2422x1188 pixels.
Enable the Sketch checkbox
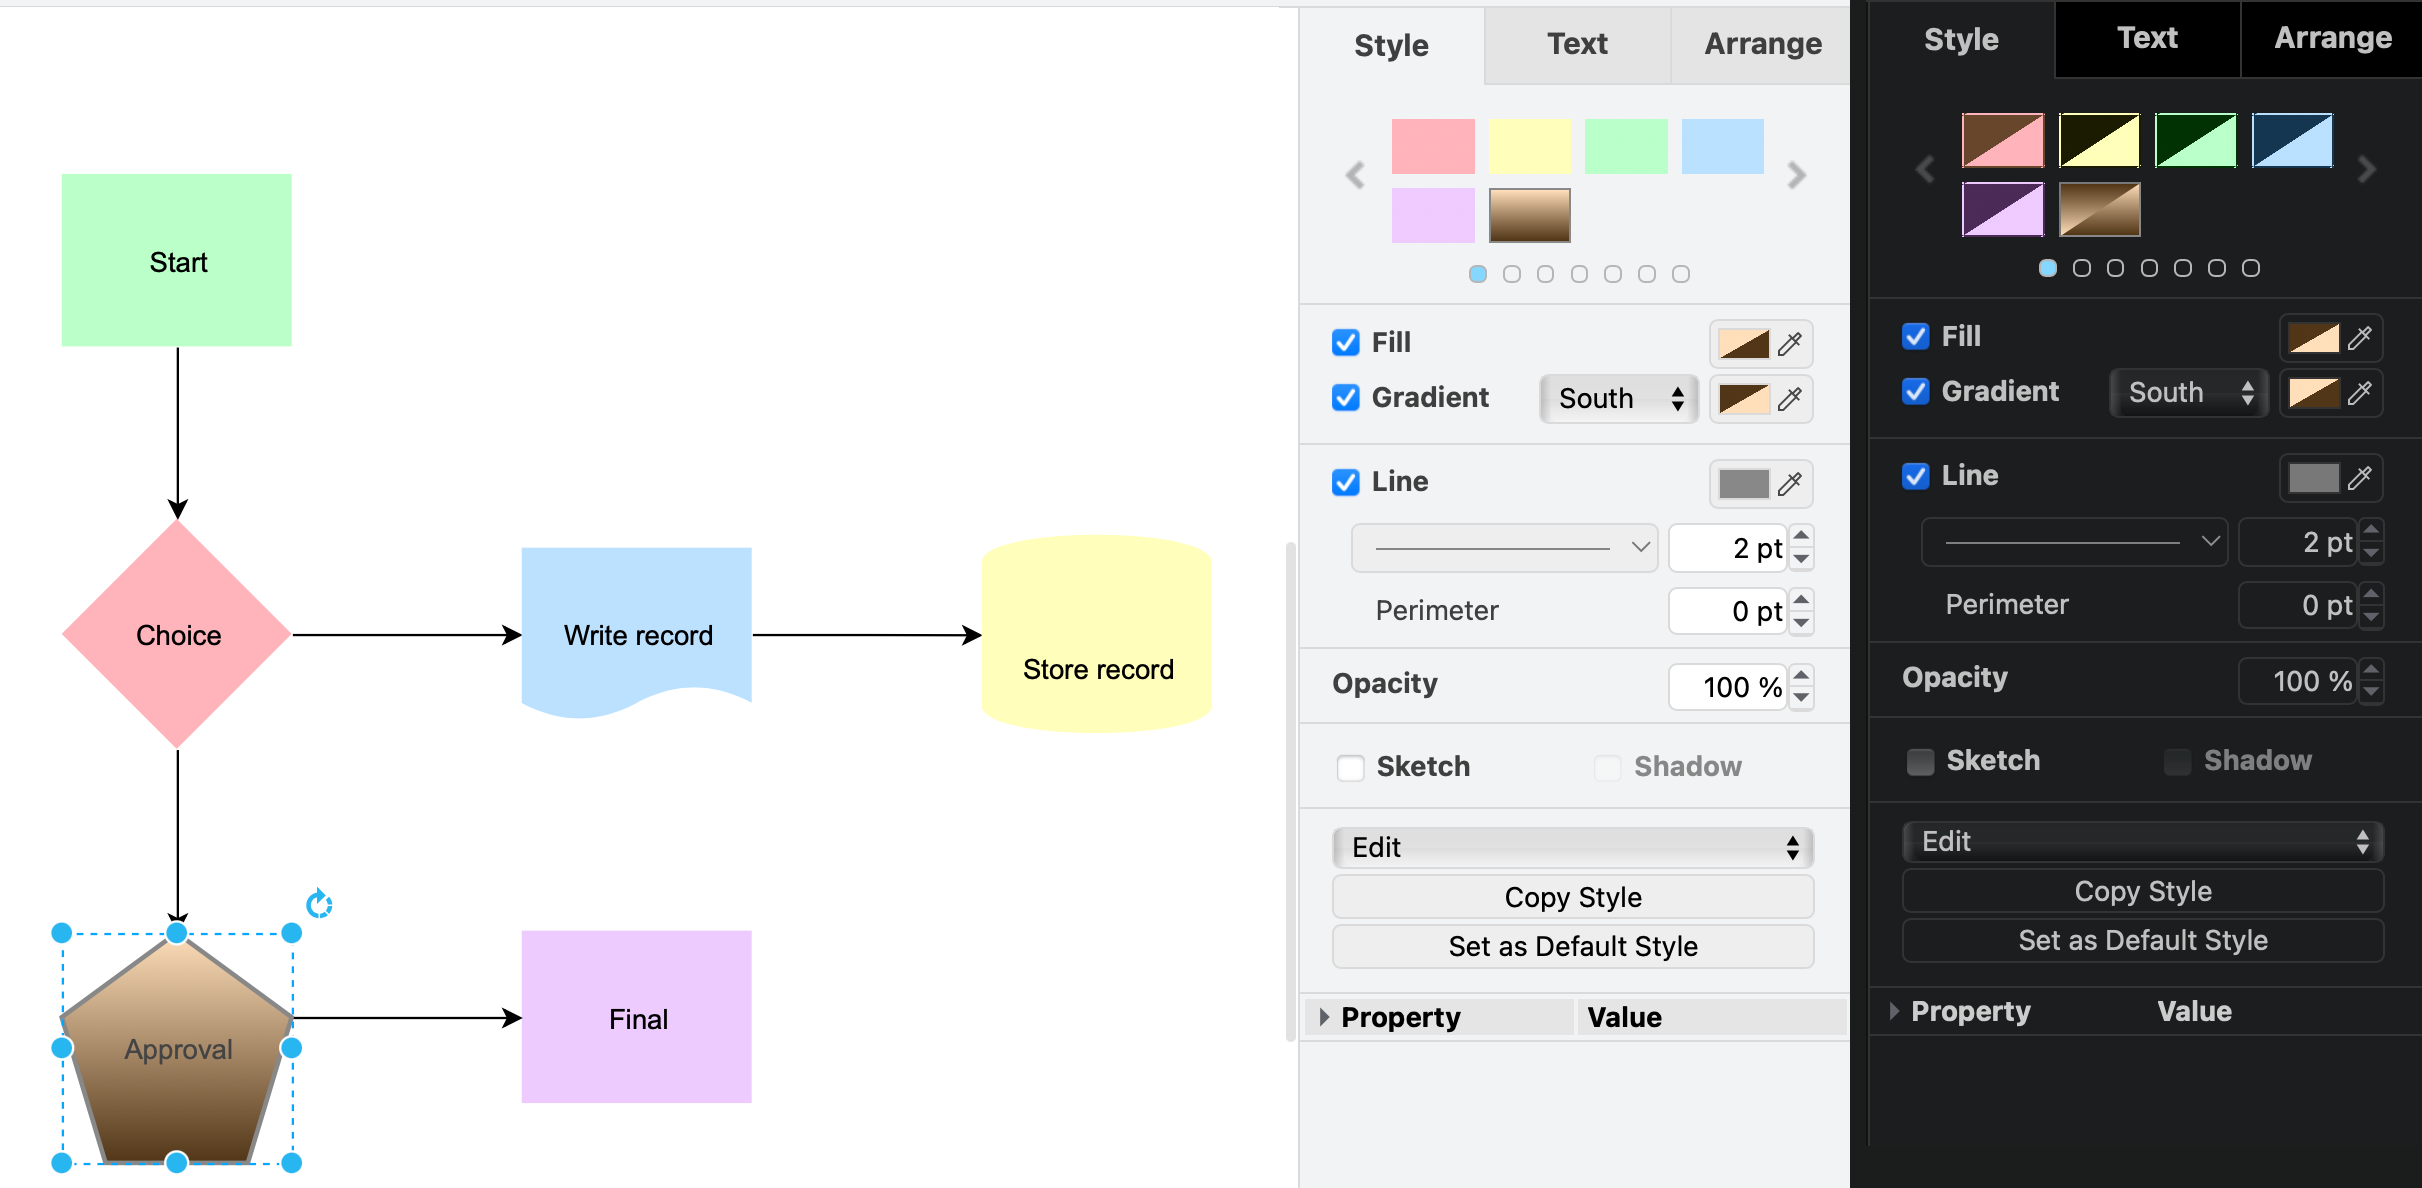click(x=1351, y=767)
